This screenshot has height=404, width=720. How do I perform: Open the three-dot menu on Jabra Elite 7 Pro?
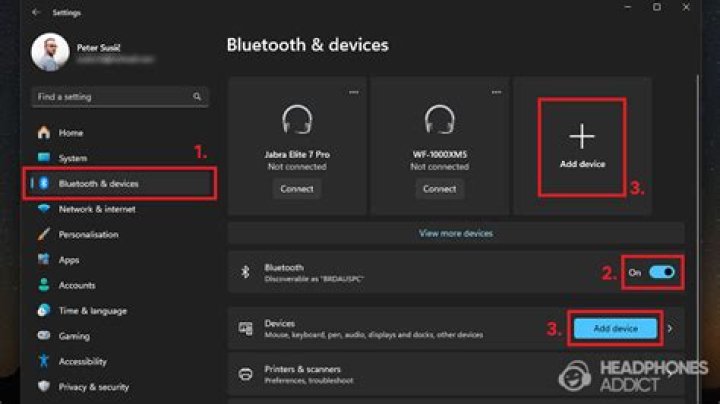353,92
